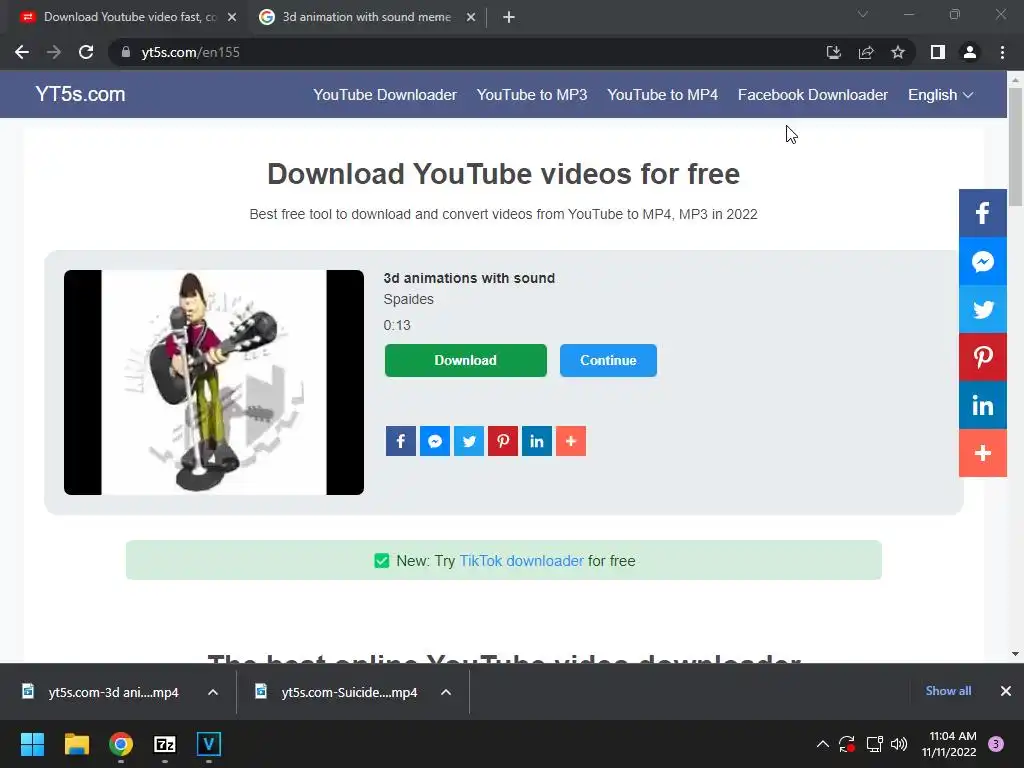Show hidden system tray icons

[823, 744]
